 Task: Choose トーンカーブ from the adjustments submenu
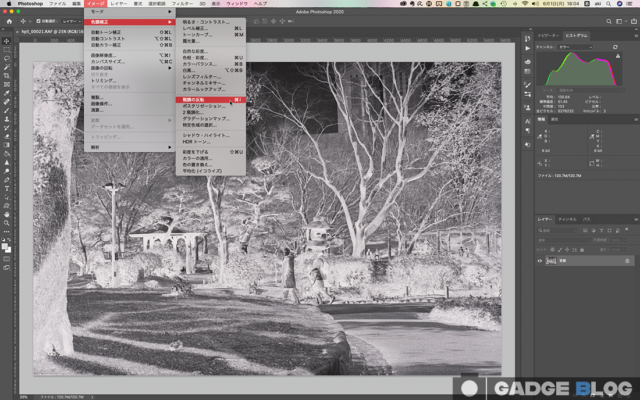(211, 35)
